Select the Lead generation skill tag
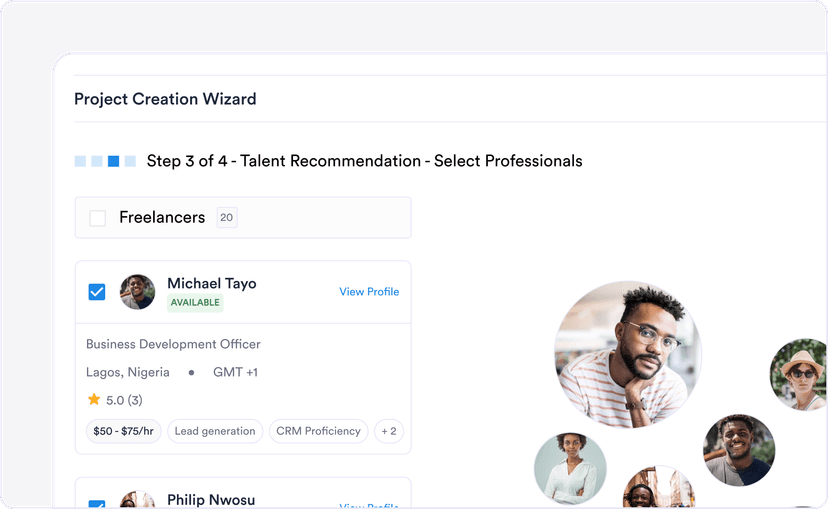Screen dimensions: 828x509 [x=215, y=431]
